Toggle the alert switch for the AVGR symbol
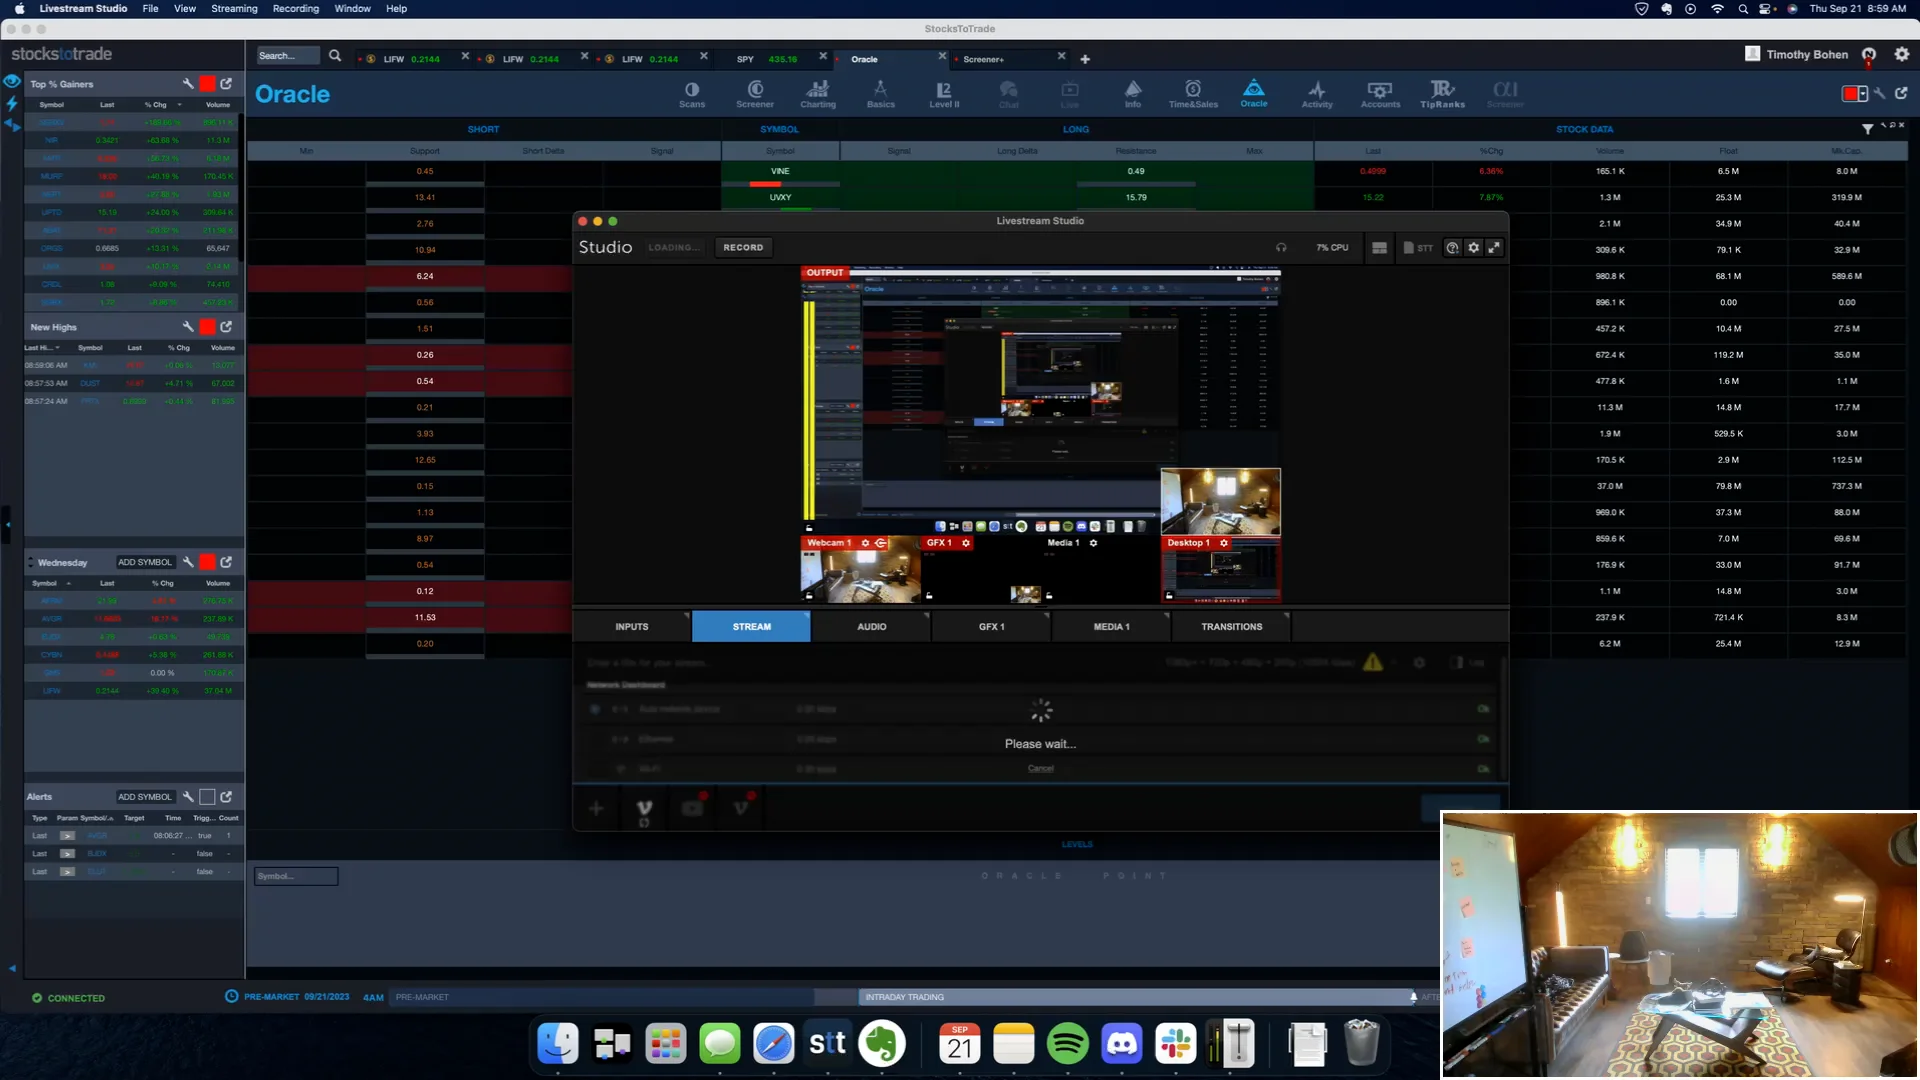 click(67, 835)
